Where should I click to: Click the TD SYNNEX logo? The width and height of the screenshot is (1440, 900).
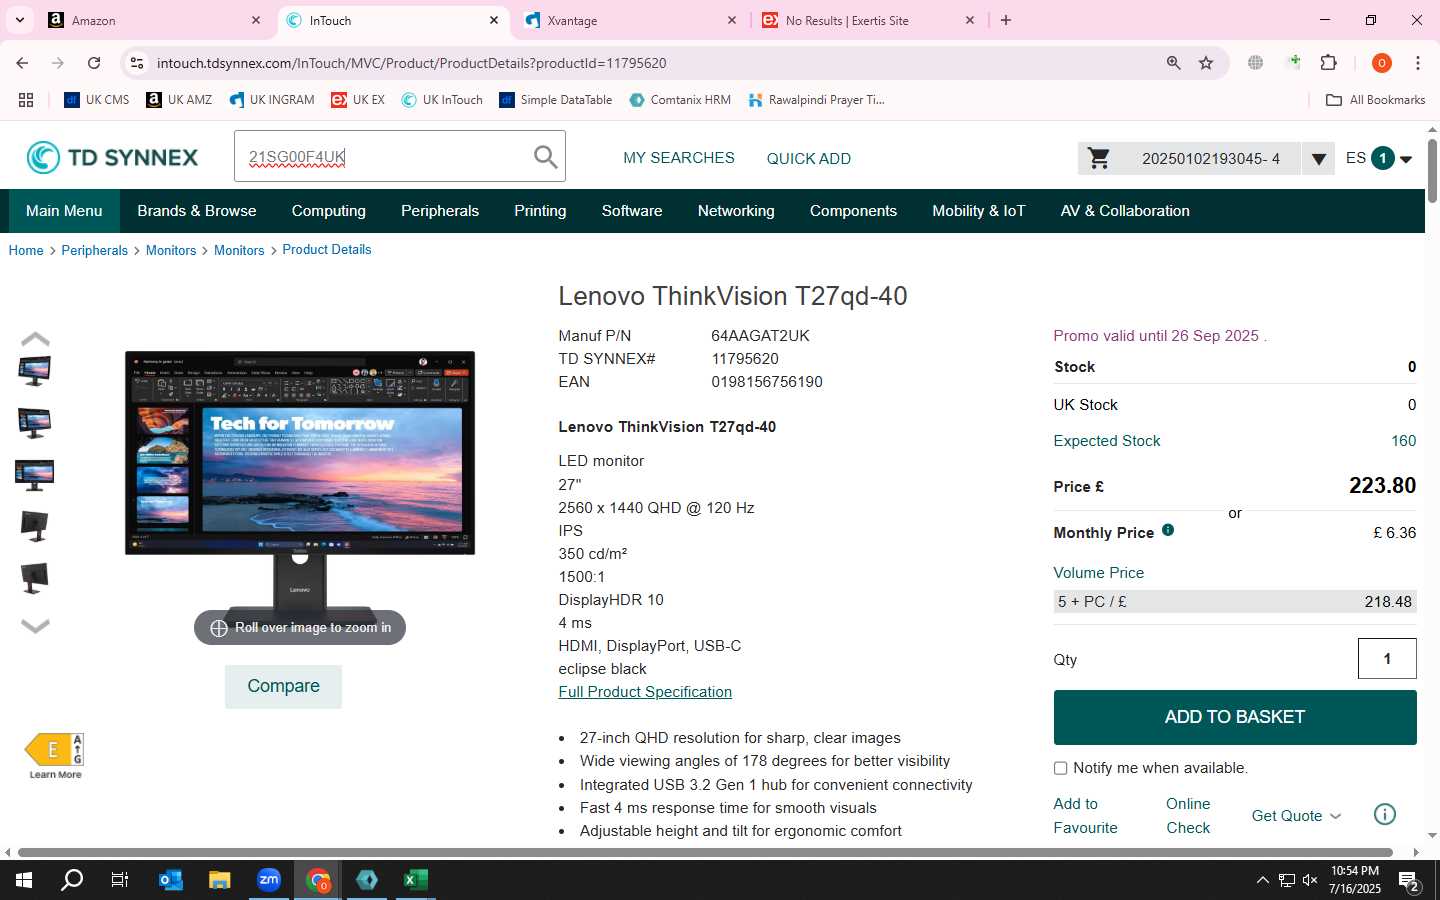tap(112, 157)
